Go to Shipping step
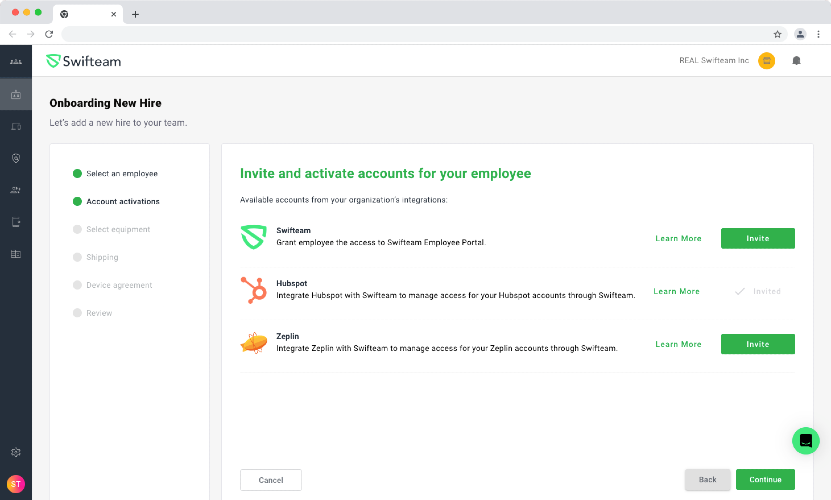This screenshot has height=500, width=831. point(95,257)
